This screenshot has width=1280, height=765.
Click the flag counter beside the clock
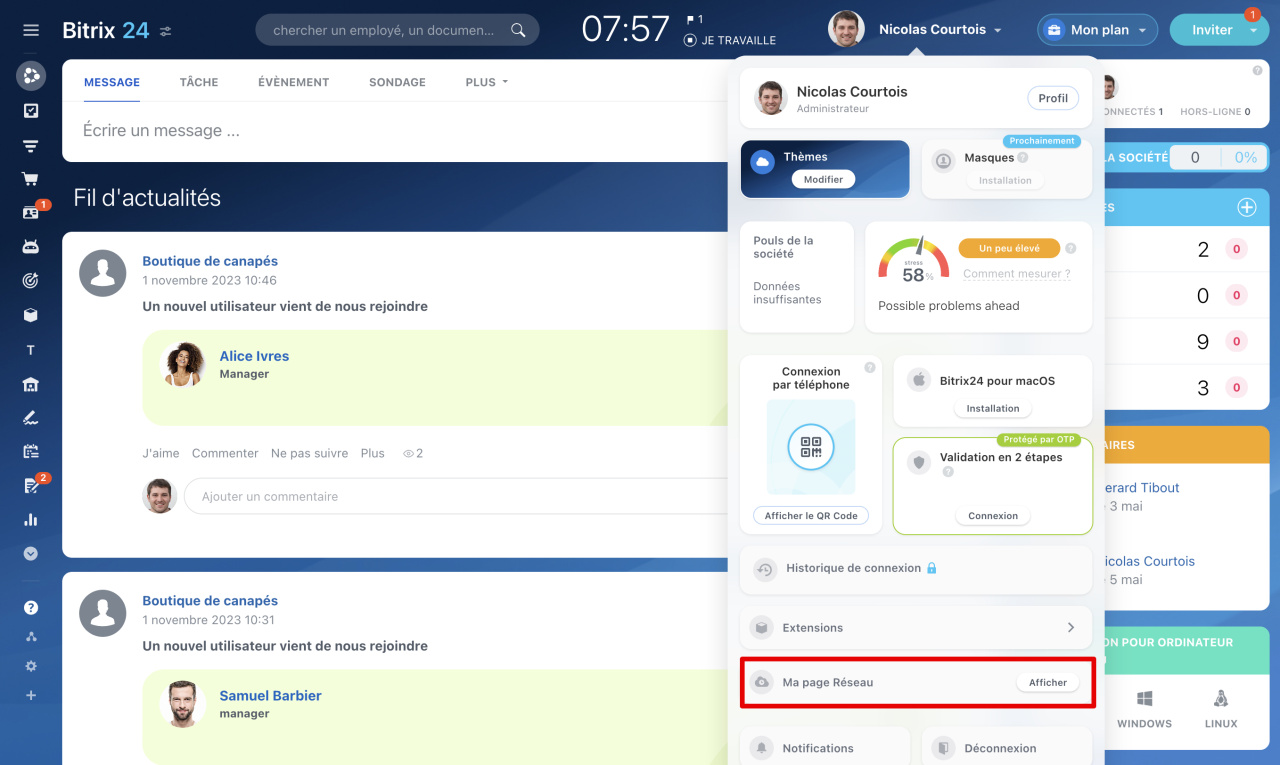click(x=694, y=19)
